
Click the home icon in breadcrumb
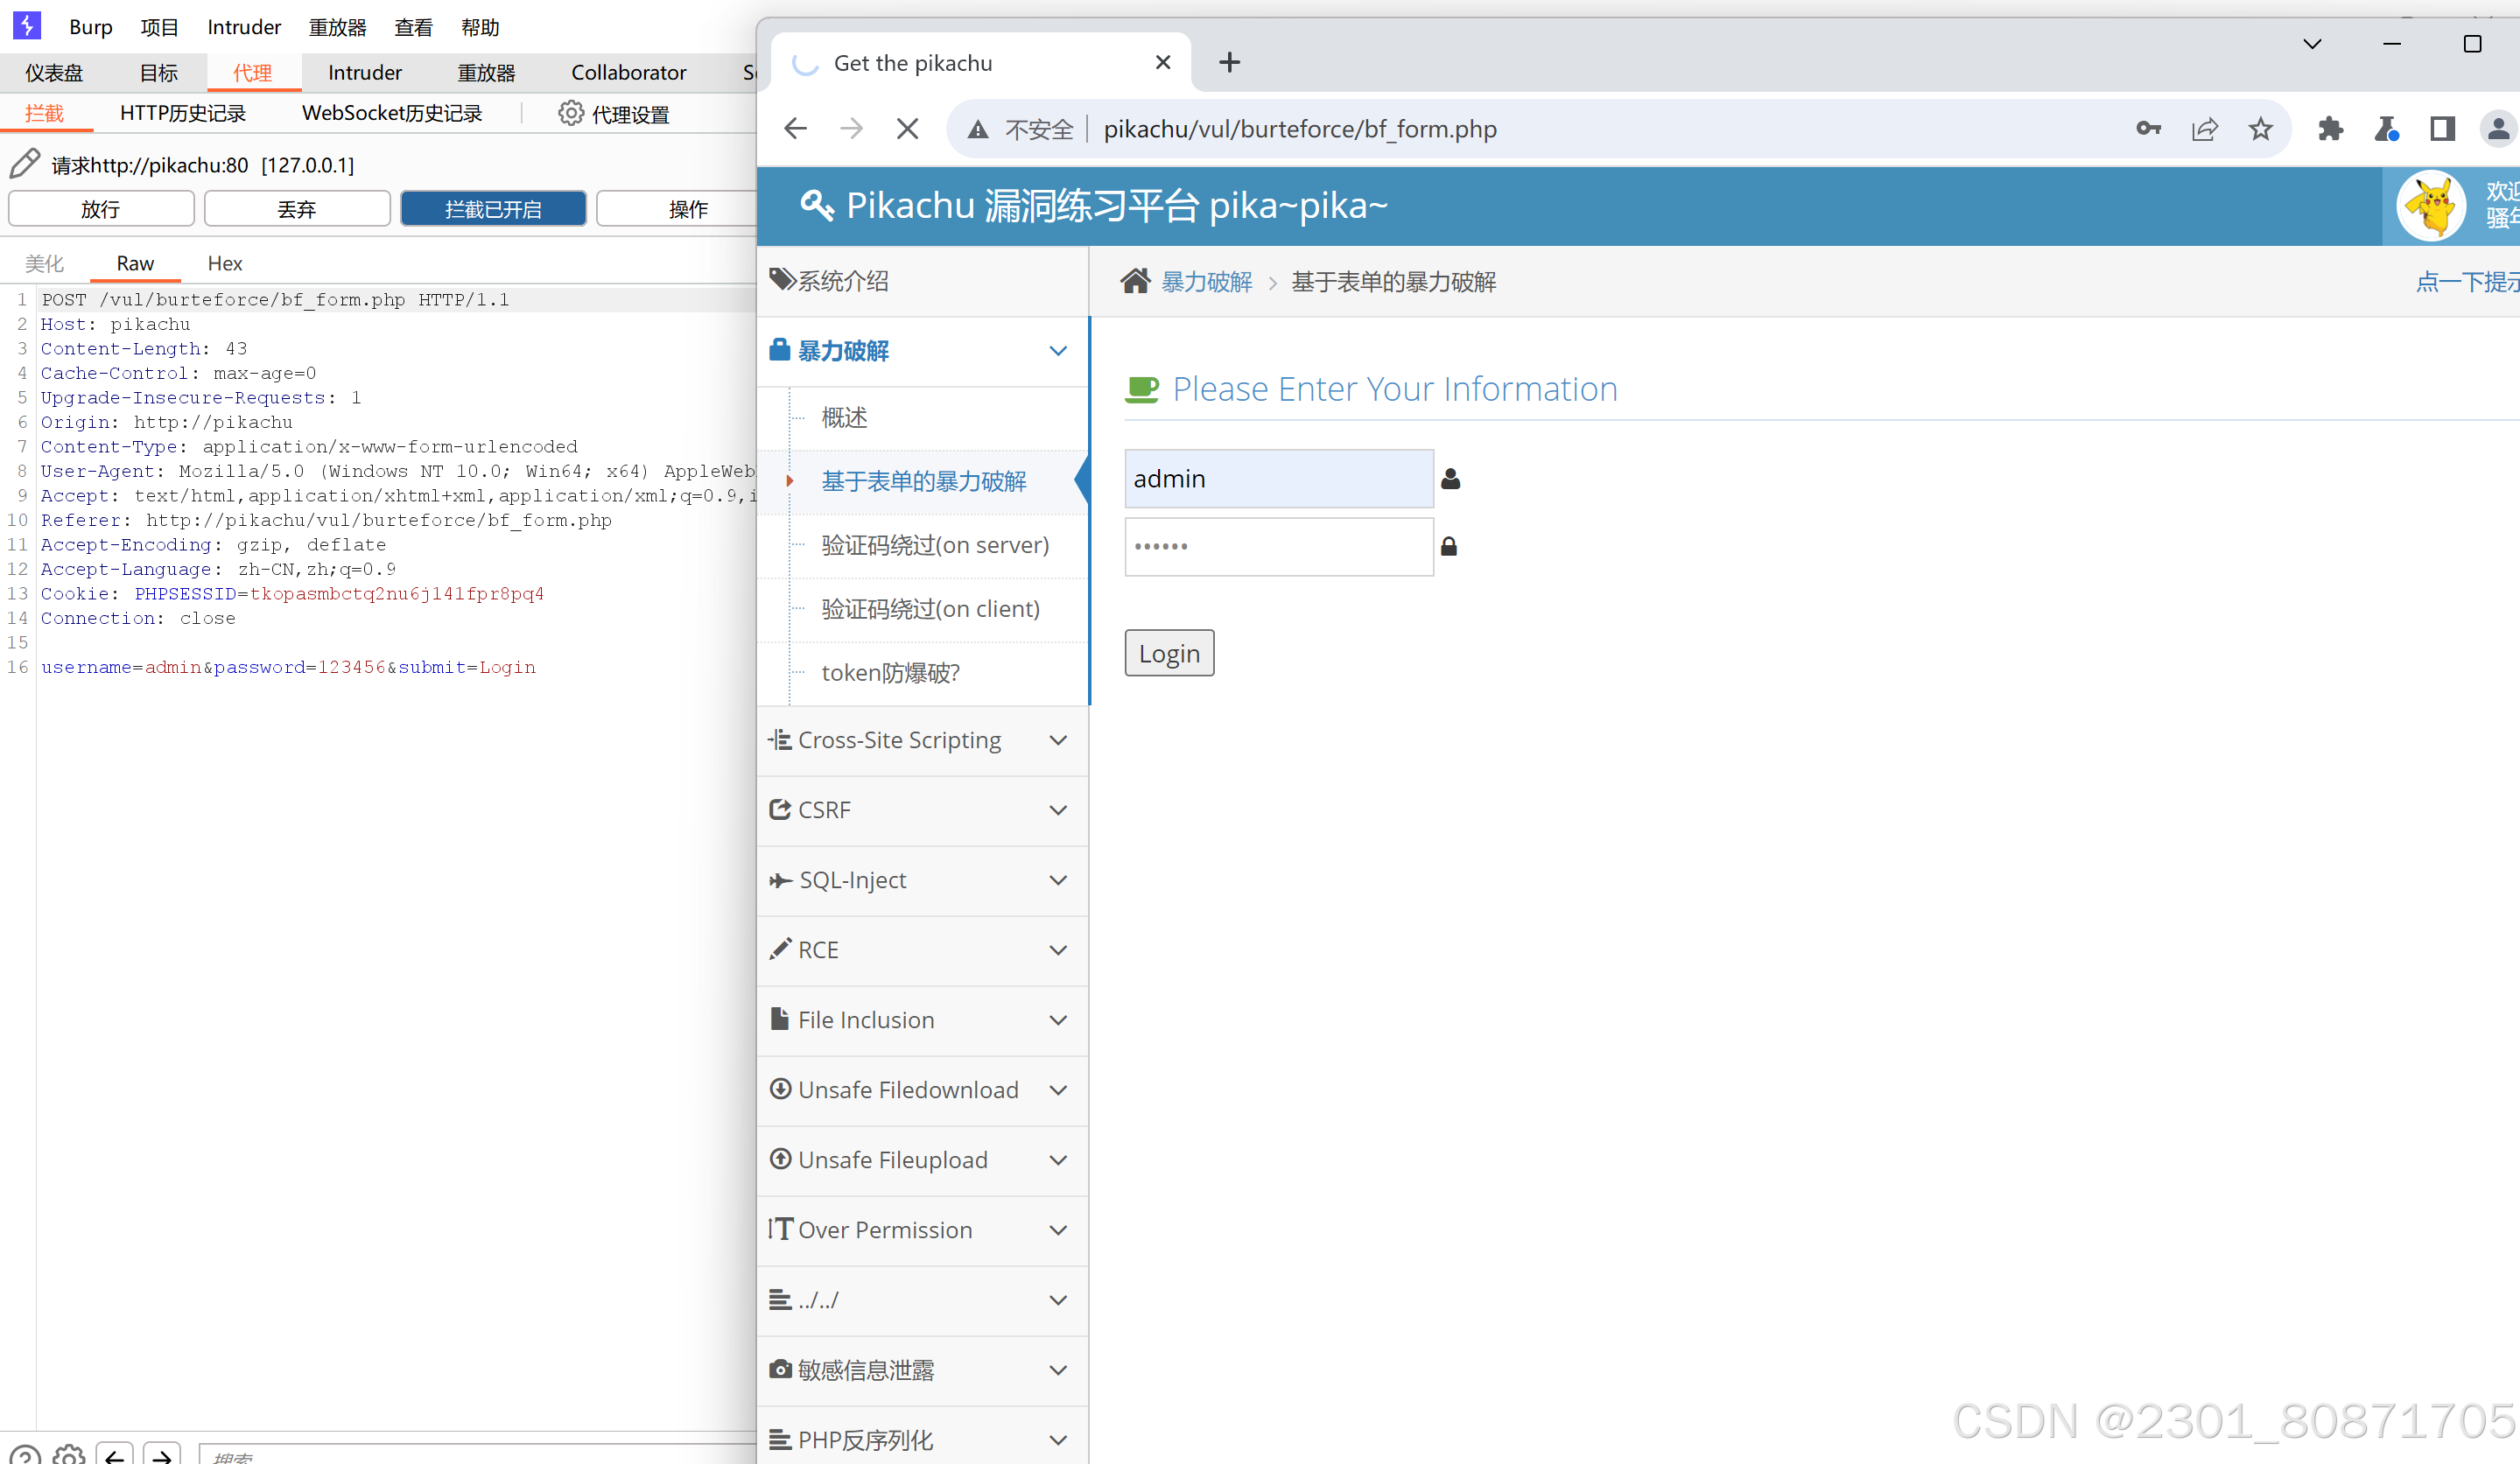pos(1135,282)
